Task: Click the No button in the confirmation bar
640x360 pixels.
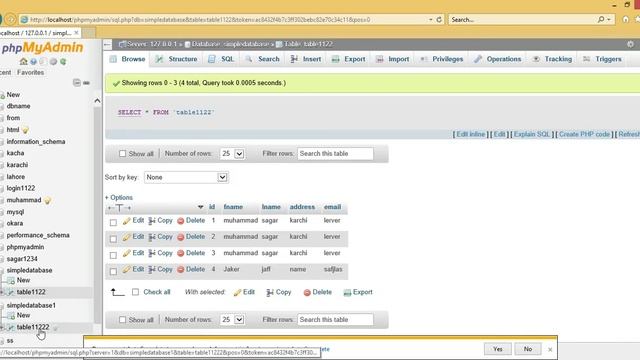Action: 528,349
